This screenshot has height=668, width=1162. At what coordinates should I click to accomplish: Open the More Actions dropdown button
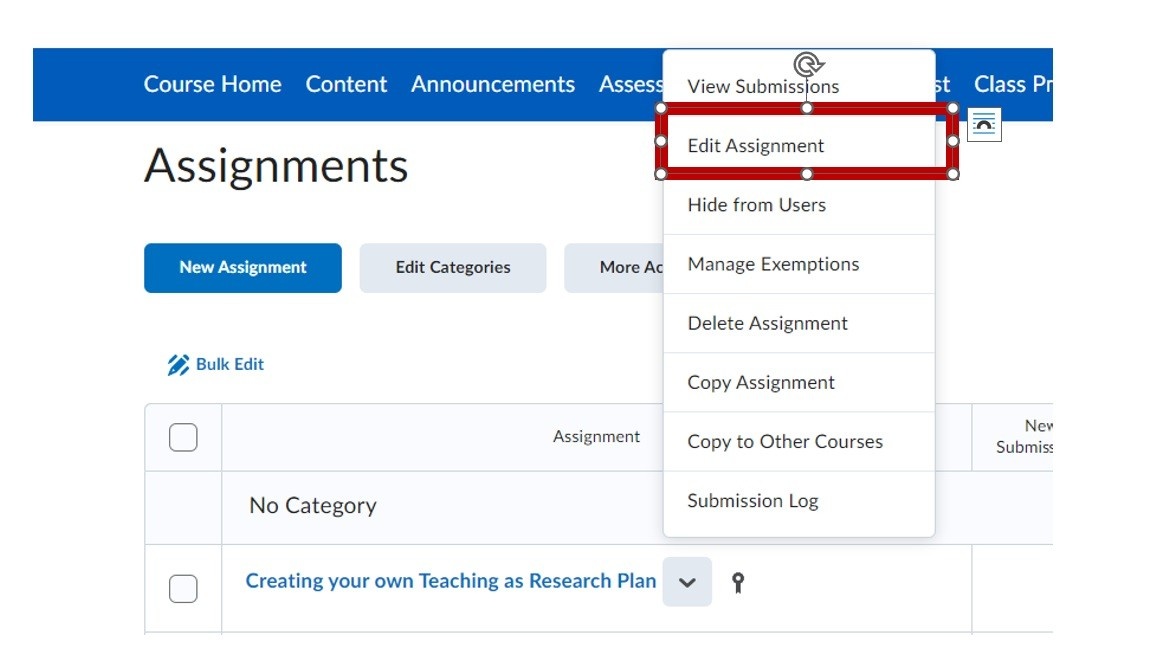pyautogui.click(x=615, y=268)
